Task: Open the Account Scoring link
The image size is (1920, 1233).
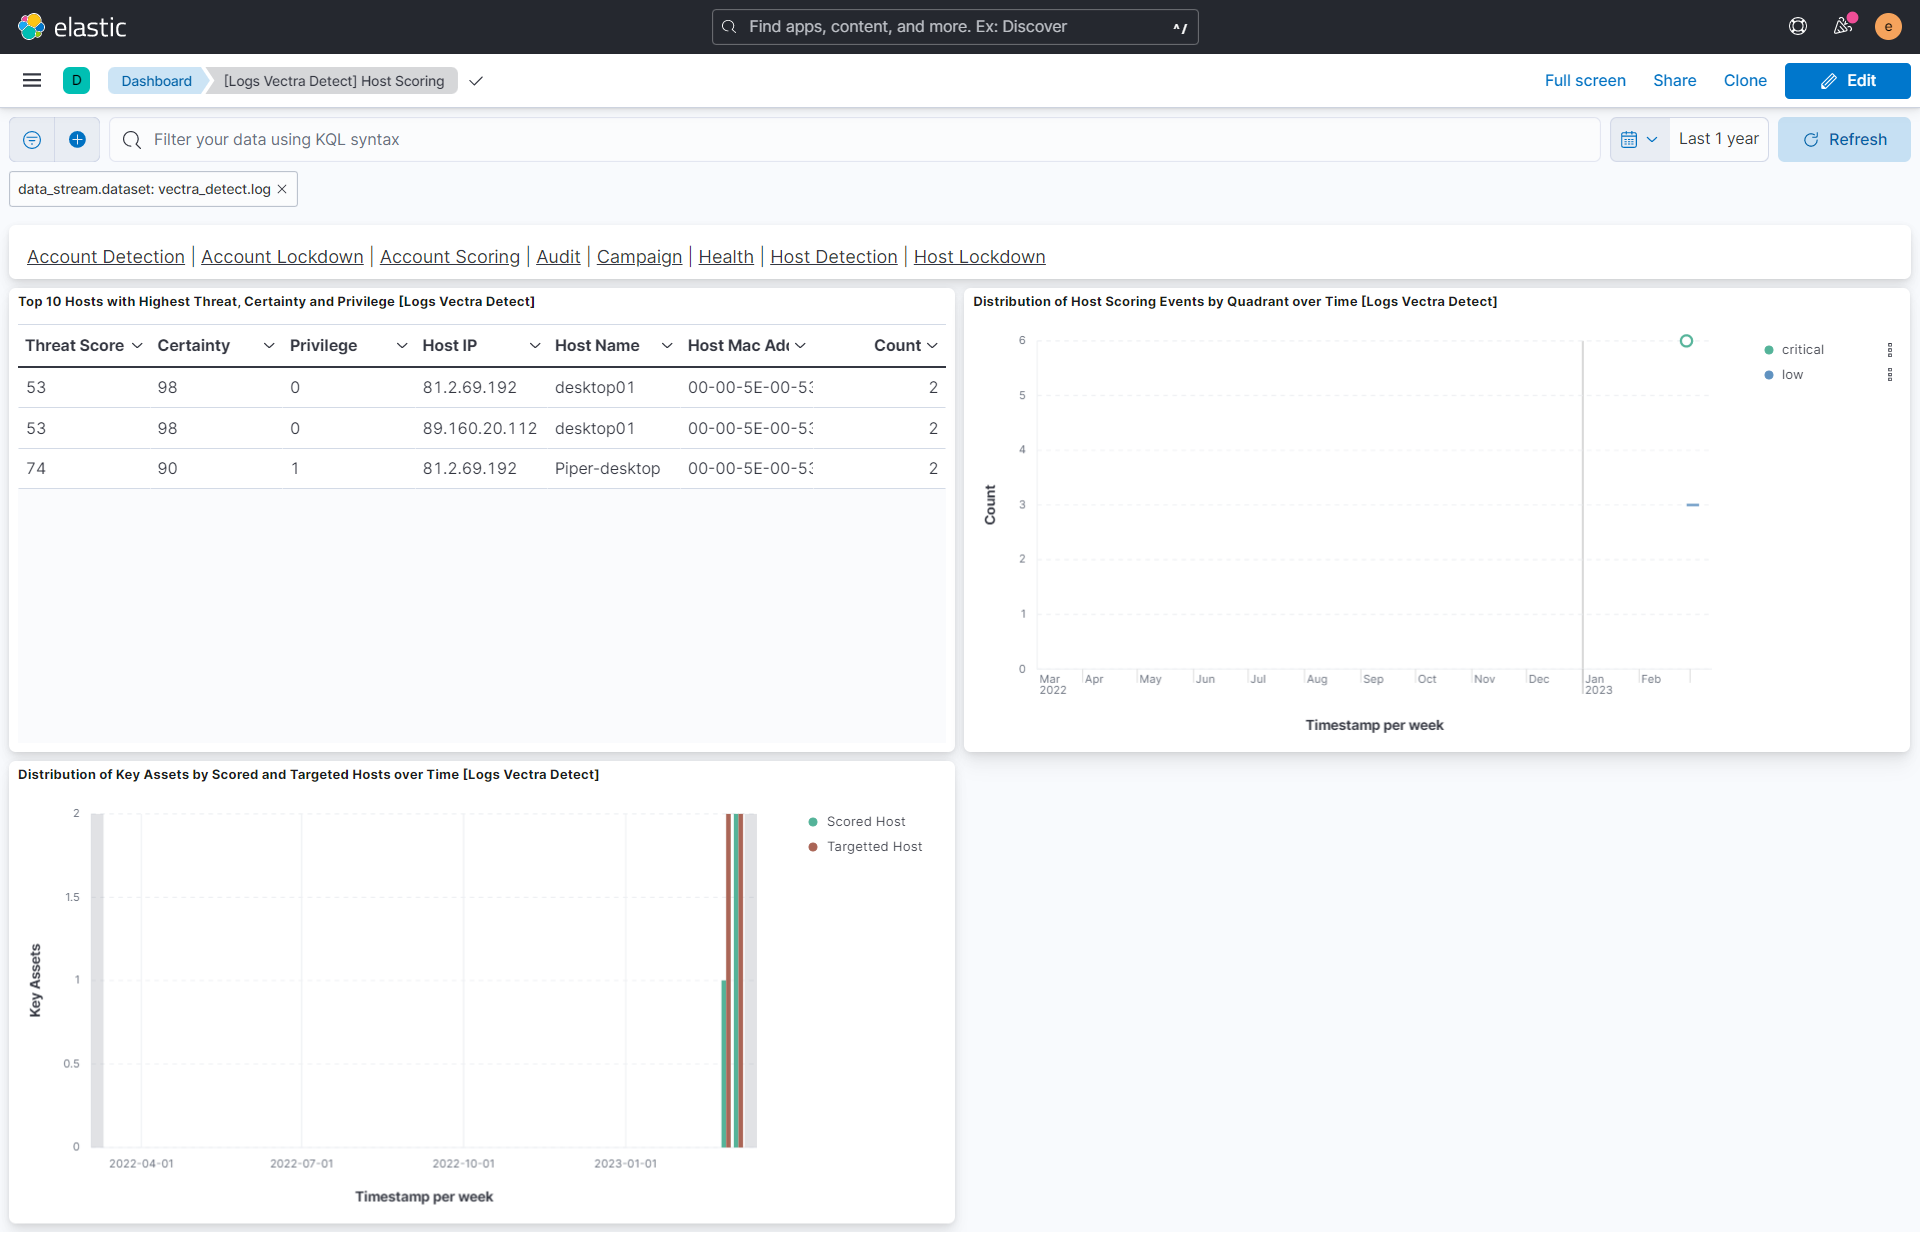Action: pos(450,257)
